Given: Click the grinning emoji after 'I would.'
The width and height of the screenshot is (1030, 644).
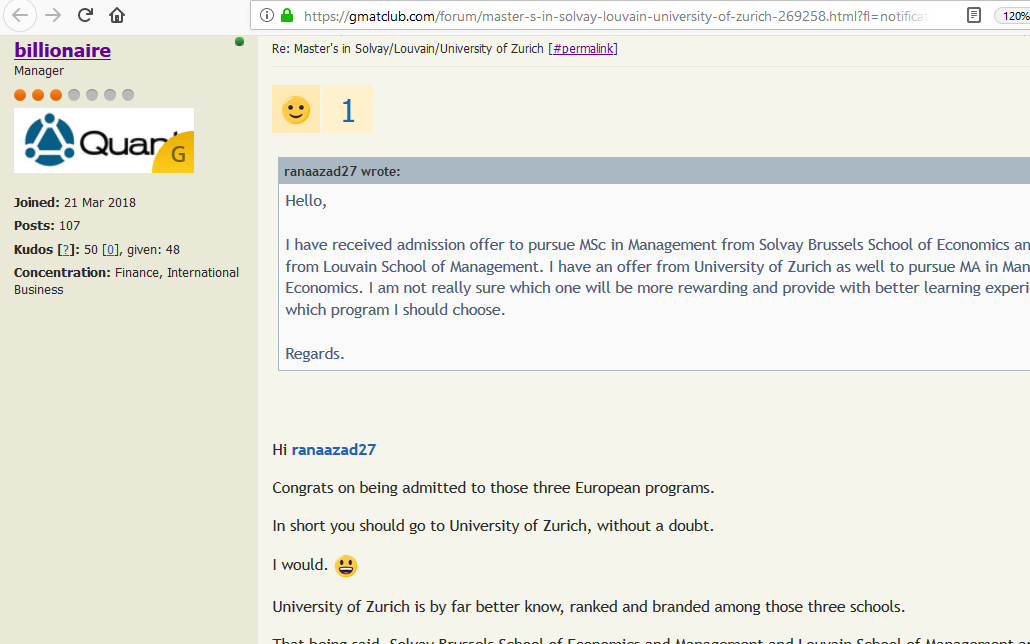Looking at the screenshot, I should pyautogui.click(x=346, y=566).
